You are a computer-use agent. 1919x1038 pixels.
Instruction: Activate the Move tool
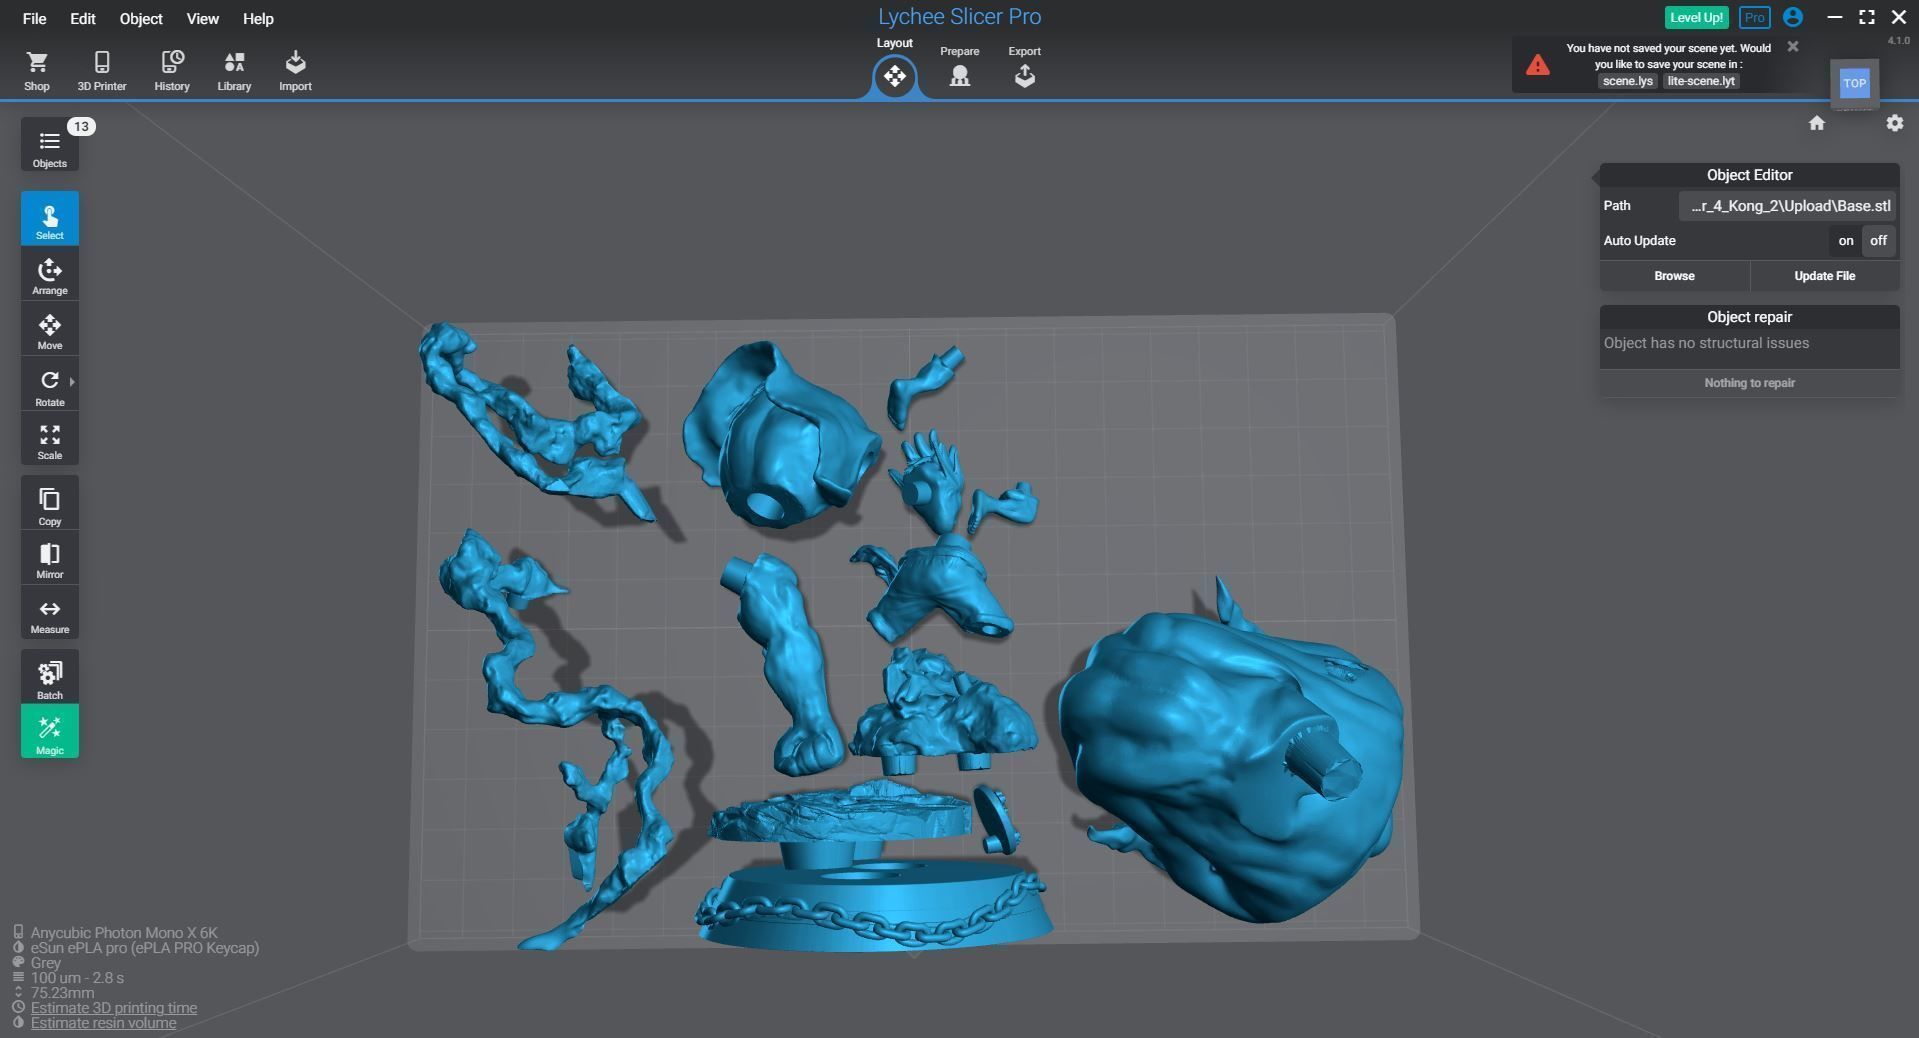50,330
